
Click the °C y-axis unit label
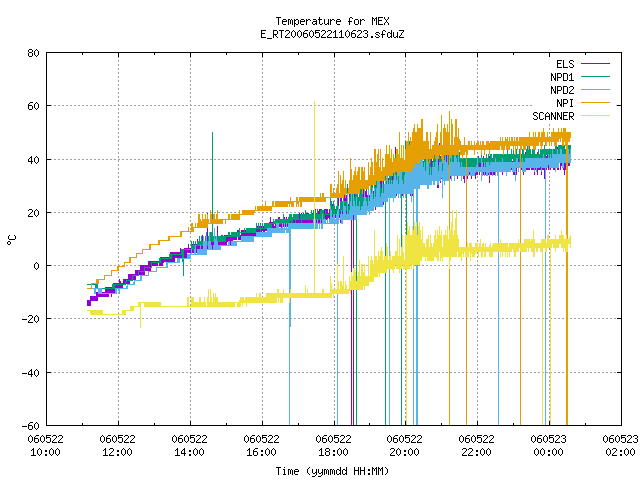coord(12,240)
